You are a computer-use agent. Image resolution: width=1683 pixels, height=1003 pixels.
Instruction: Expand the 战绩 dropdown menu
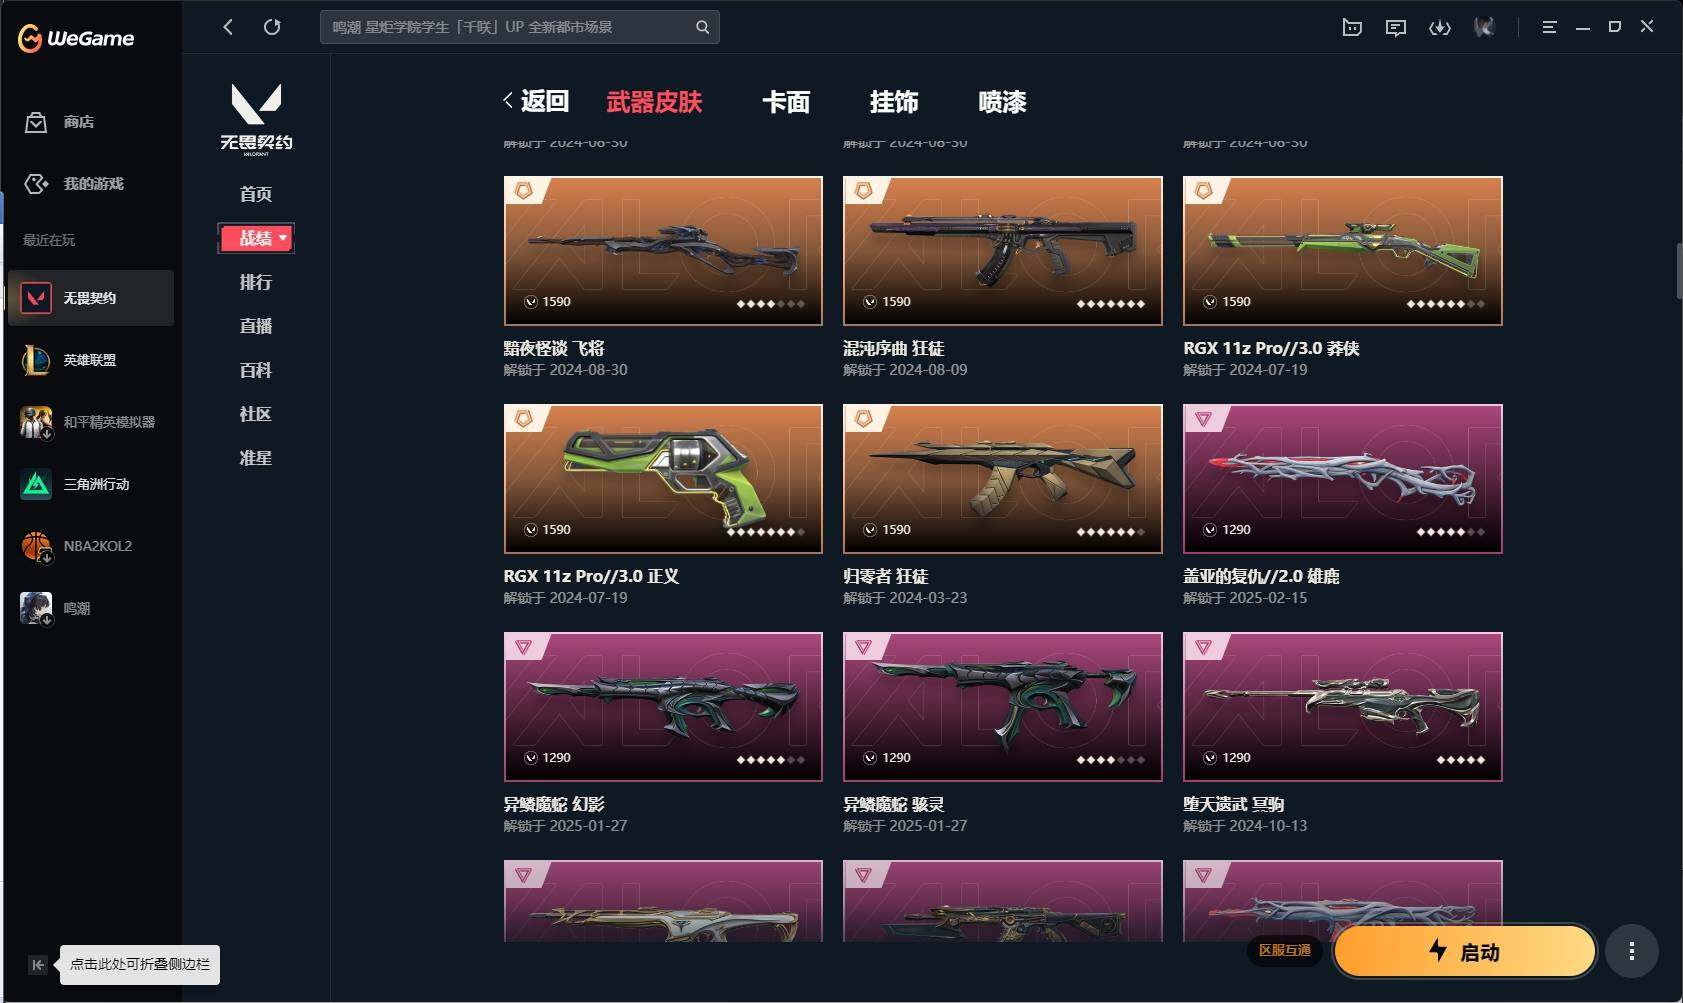tap(256, 238)
